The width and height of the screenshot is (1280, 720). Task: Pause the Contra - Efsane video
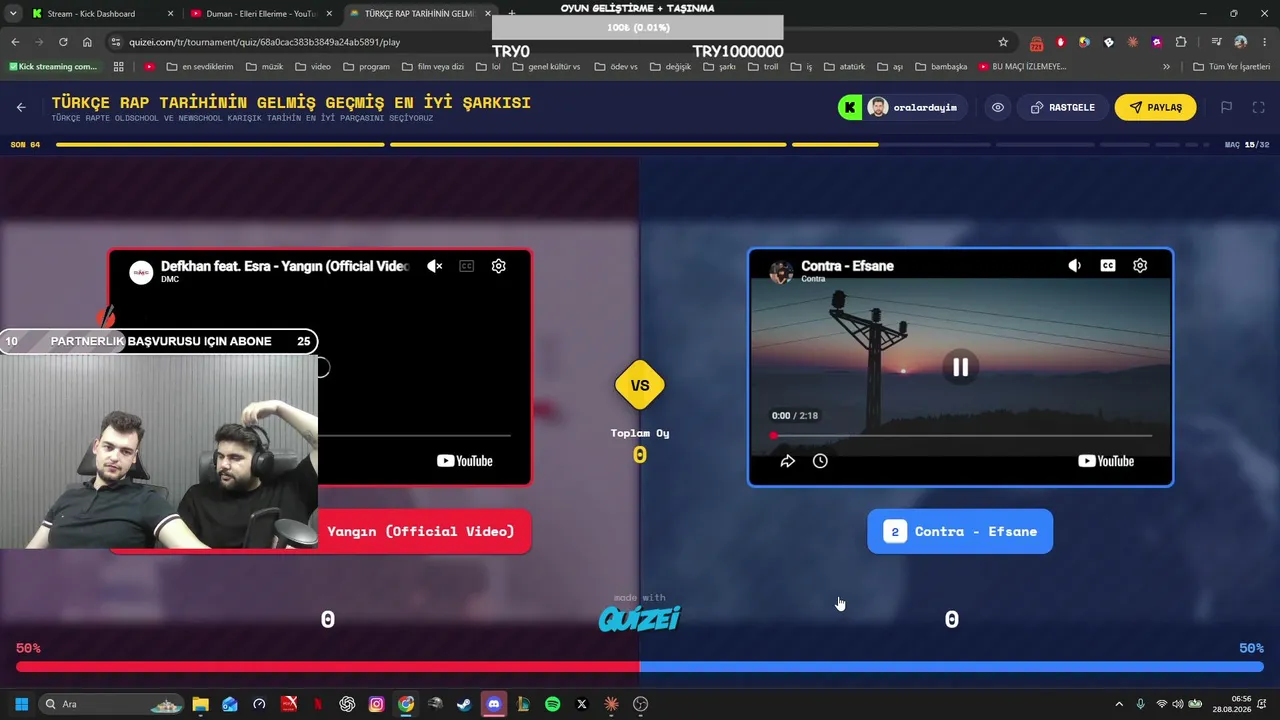[x=960, y=367]
